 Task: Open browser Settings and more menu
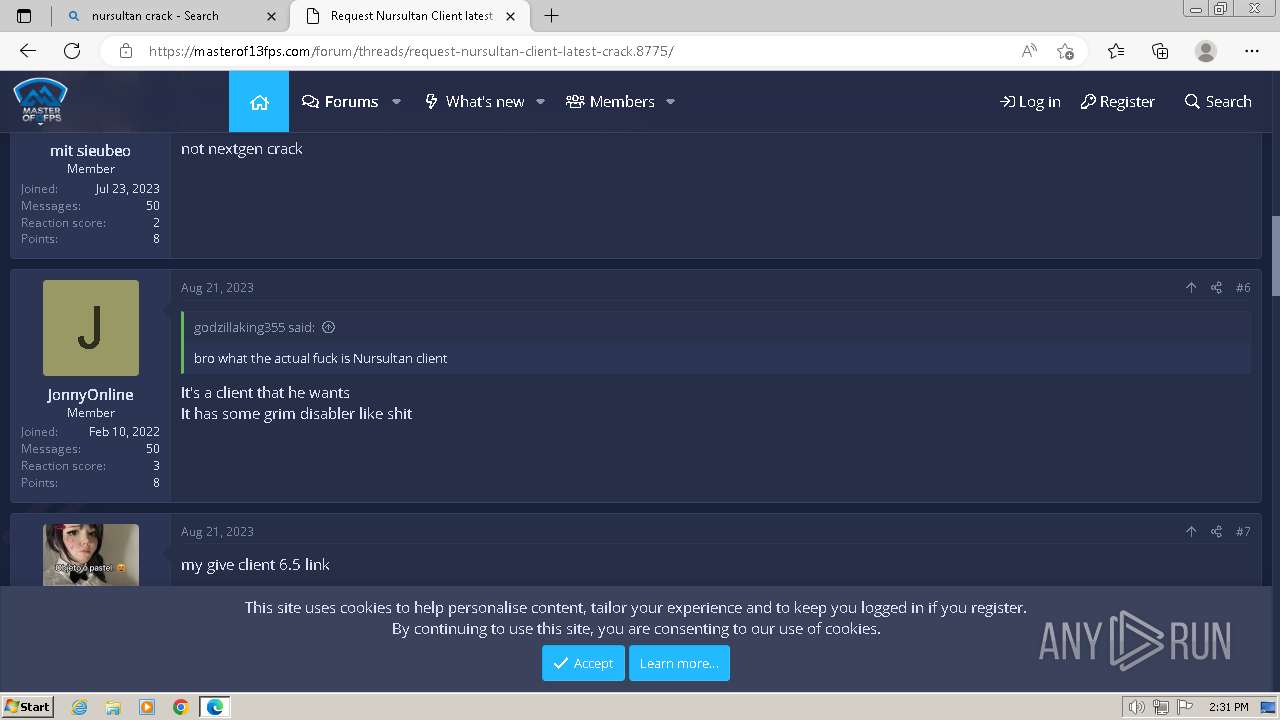[1252, 51]
